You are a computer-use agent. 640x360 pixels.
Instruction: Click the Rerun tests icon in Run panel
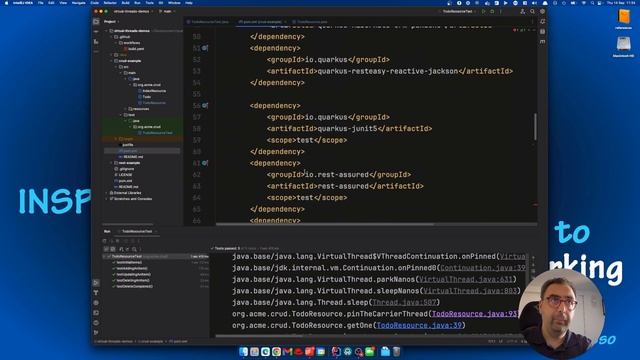click(x=104, y=241)
